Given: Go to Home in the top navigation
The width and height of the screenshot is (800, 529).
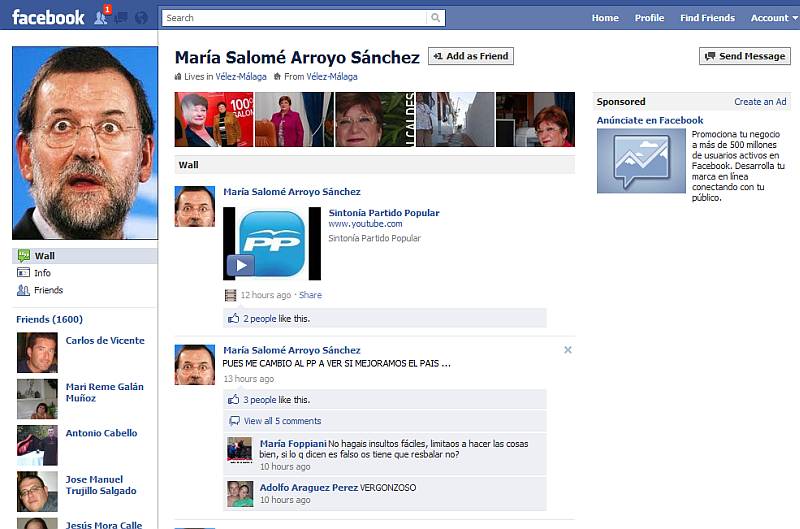Looking at the screenshot, I should click(x=605, y=18).
